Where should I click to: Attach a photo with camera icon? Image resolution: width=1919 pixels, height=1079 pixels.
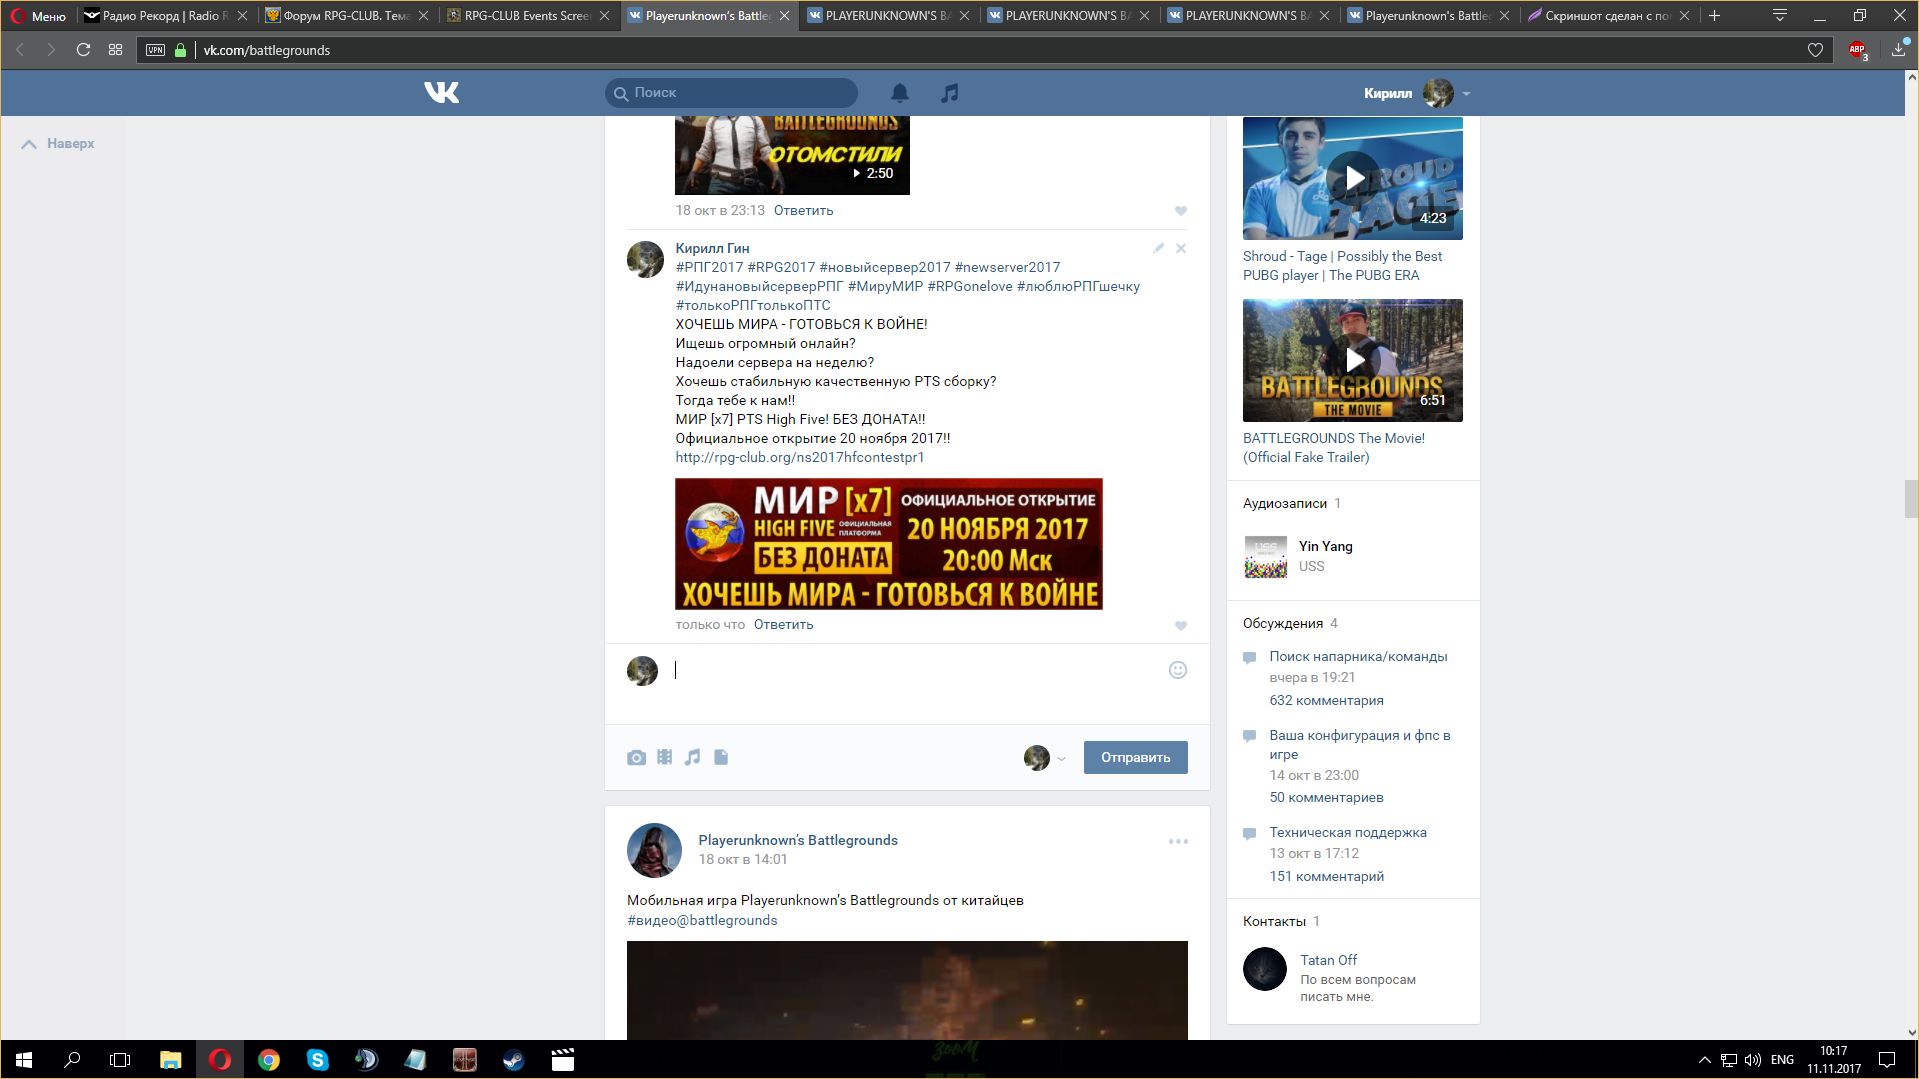point(636,758)
